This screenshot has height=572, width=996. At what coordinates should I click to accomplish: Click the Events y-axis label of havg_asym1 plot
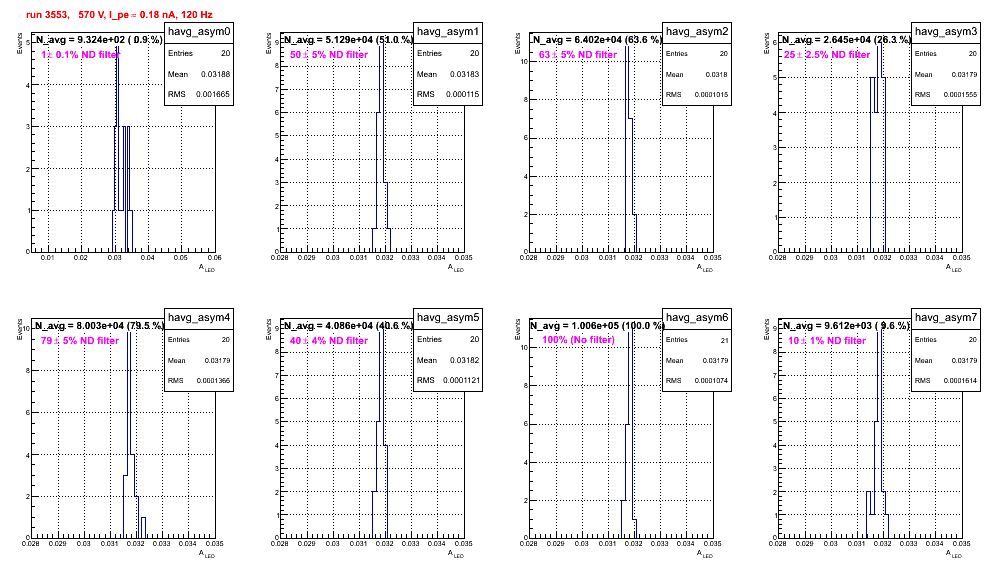coord(269,43)
